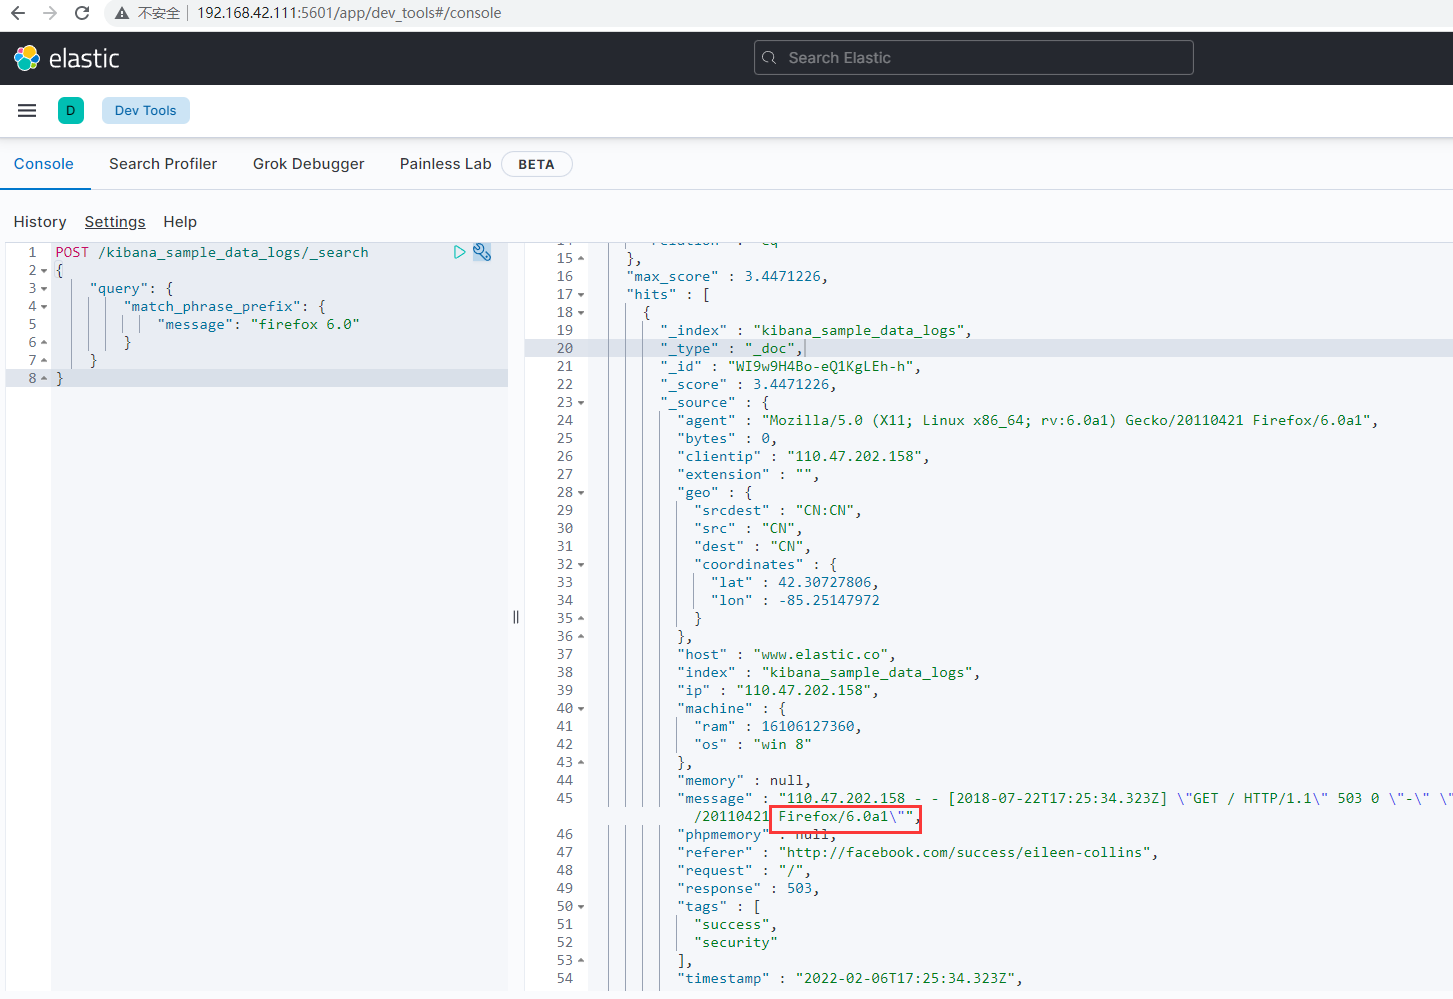The image size is (1453, 999).
Task: Click the referer facebook.com URL value
Action: [x=964, y=853]
